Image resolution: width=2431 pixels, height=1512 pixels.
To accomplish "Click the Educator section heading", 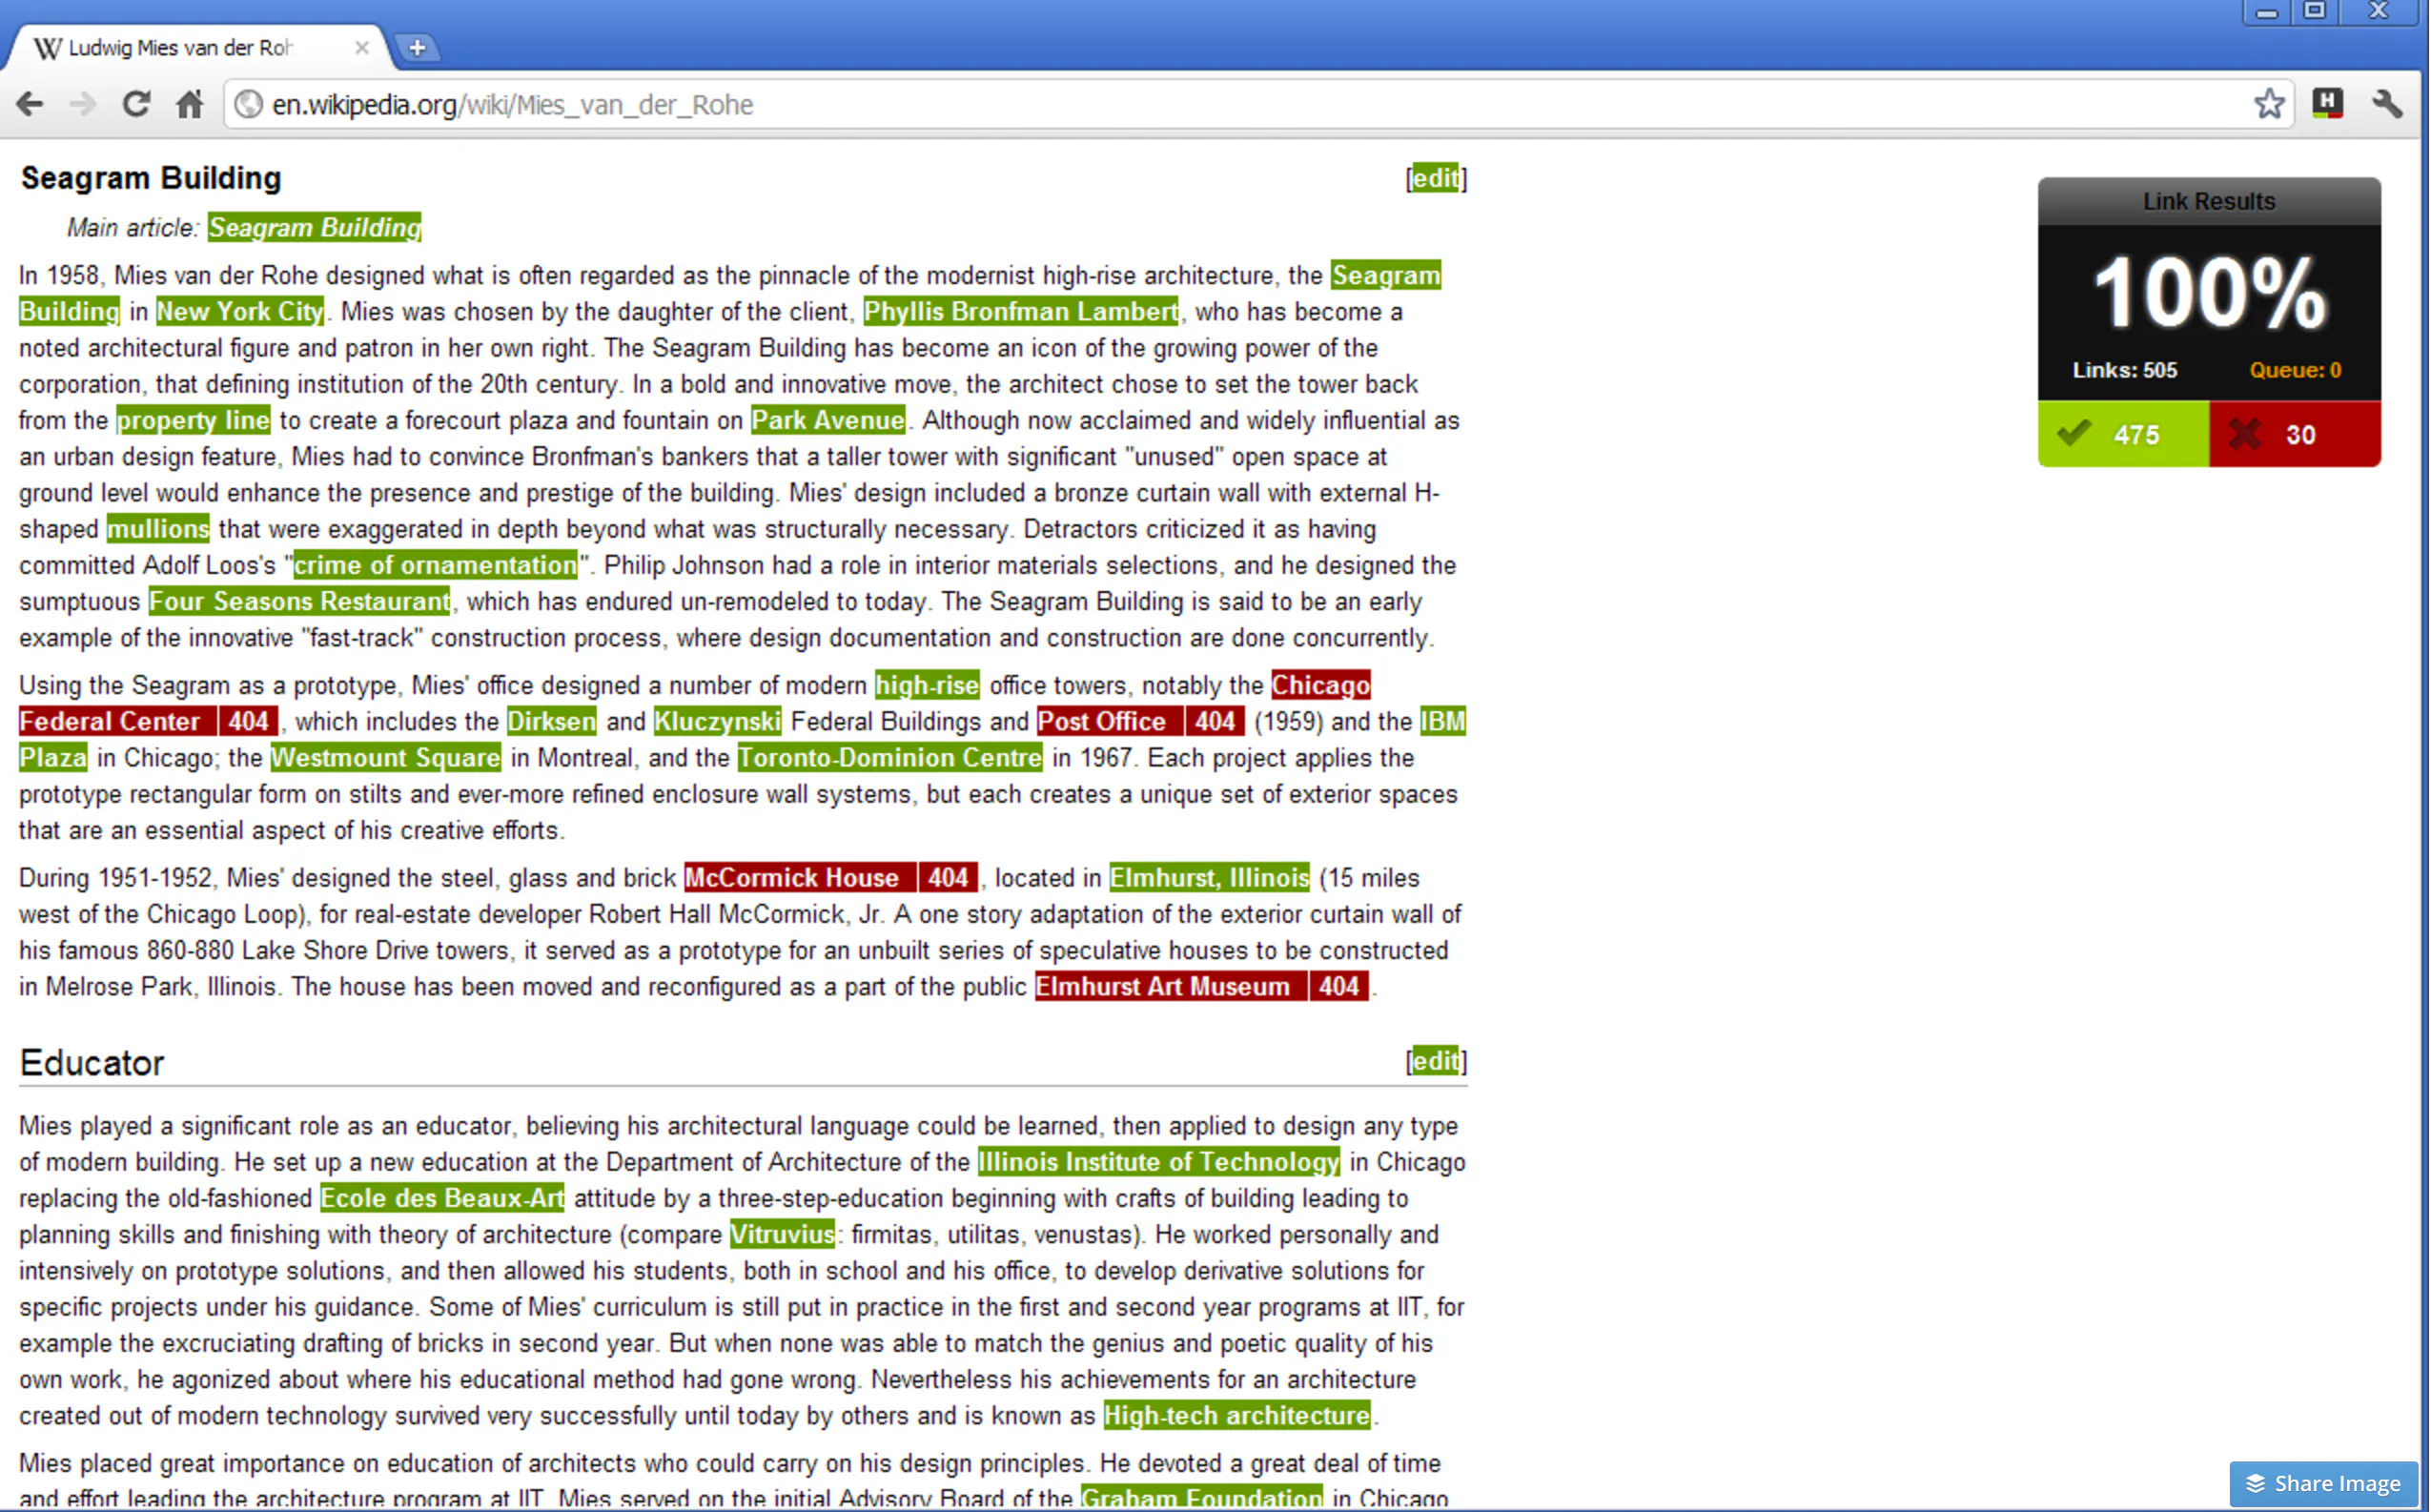I will pos(92,1062).
